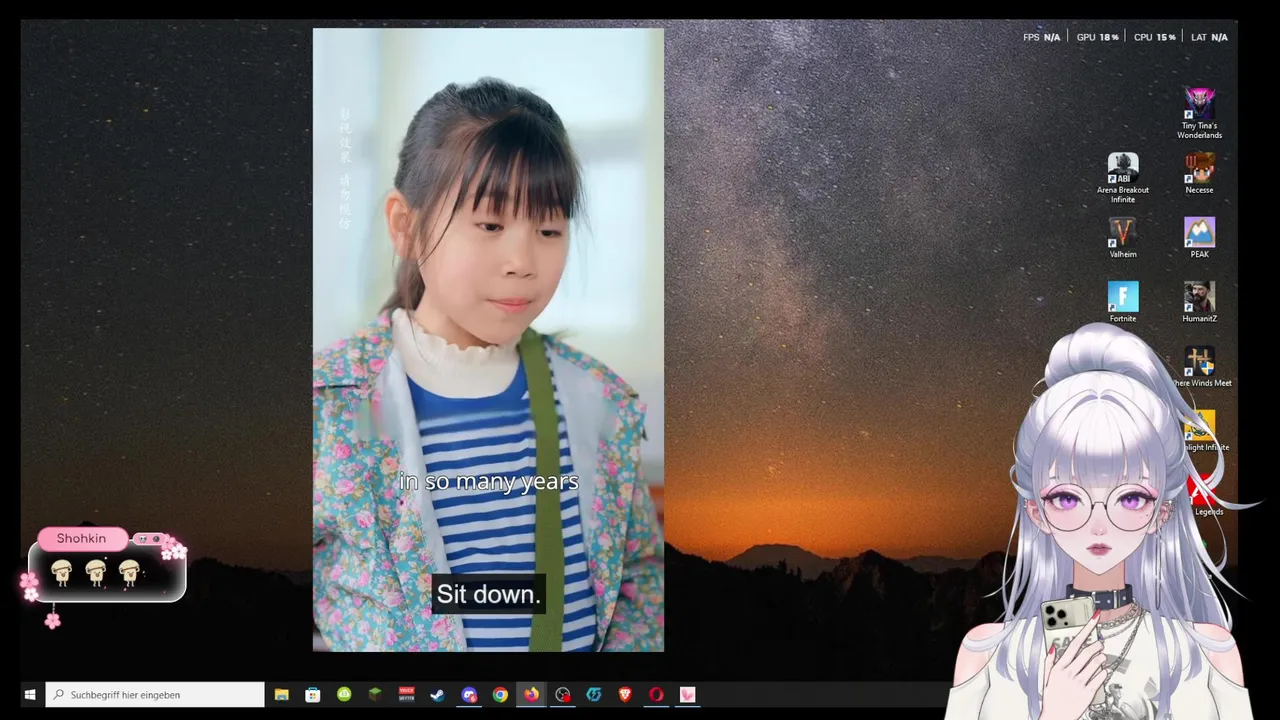
Task: Click the LAT N/A overlay readout
Action: pyautogui.click(x=1209, y=37)
